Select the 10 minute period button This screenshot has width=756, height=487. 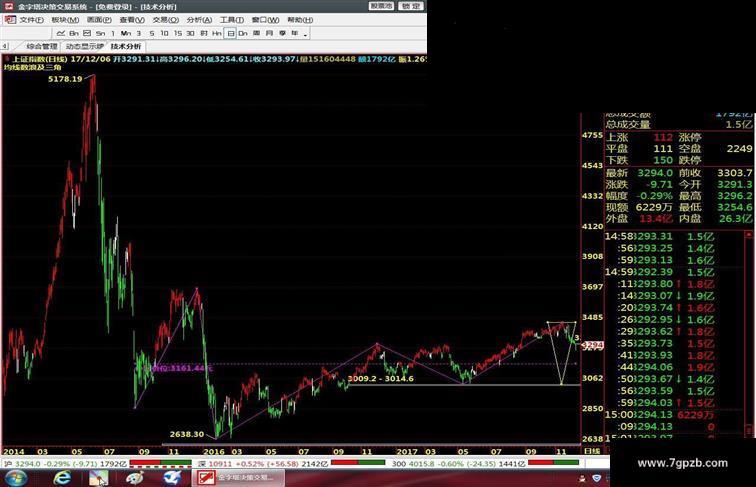164,33
